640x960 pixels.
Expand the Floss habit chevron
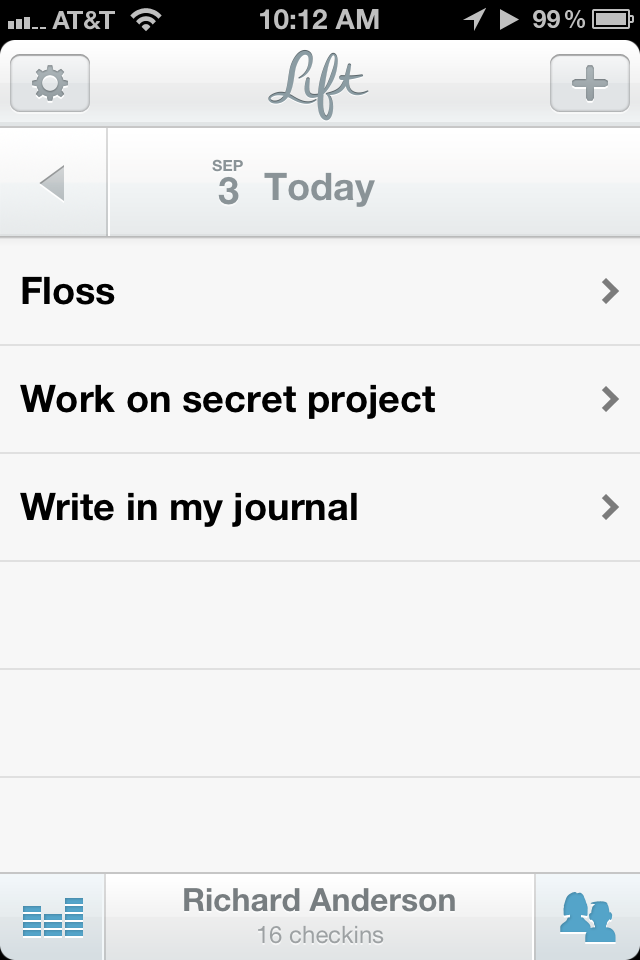(610, 291)
